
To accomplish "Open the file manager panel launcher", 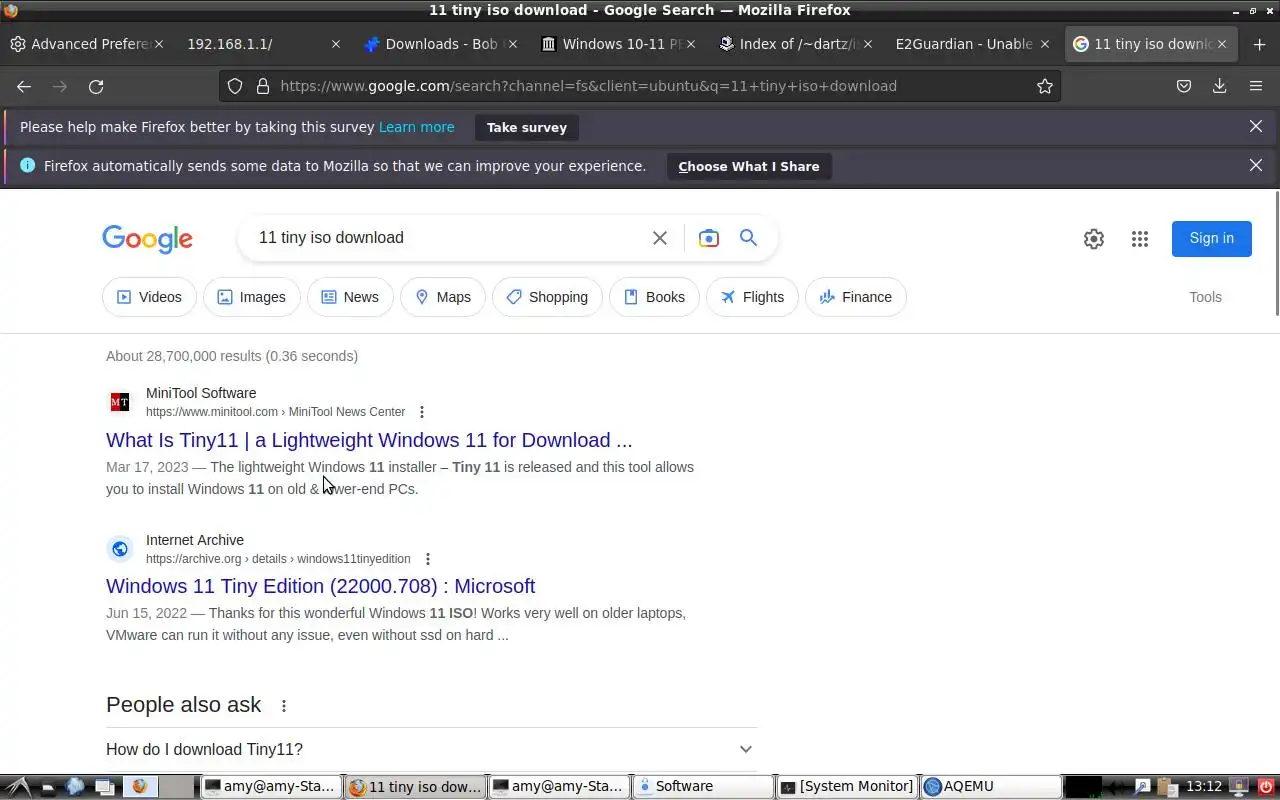I will [x=48, y=787].
